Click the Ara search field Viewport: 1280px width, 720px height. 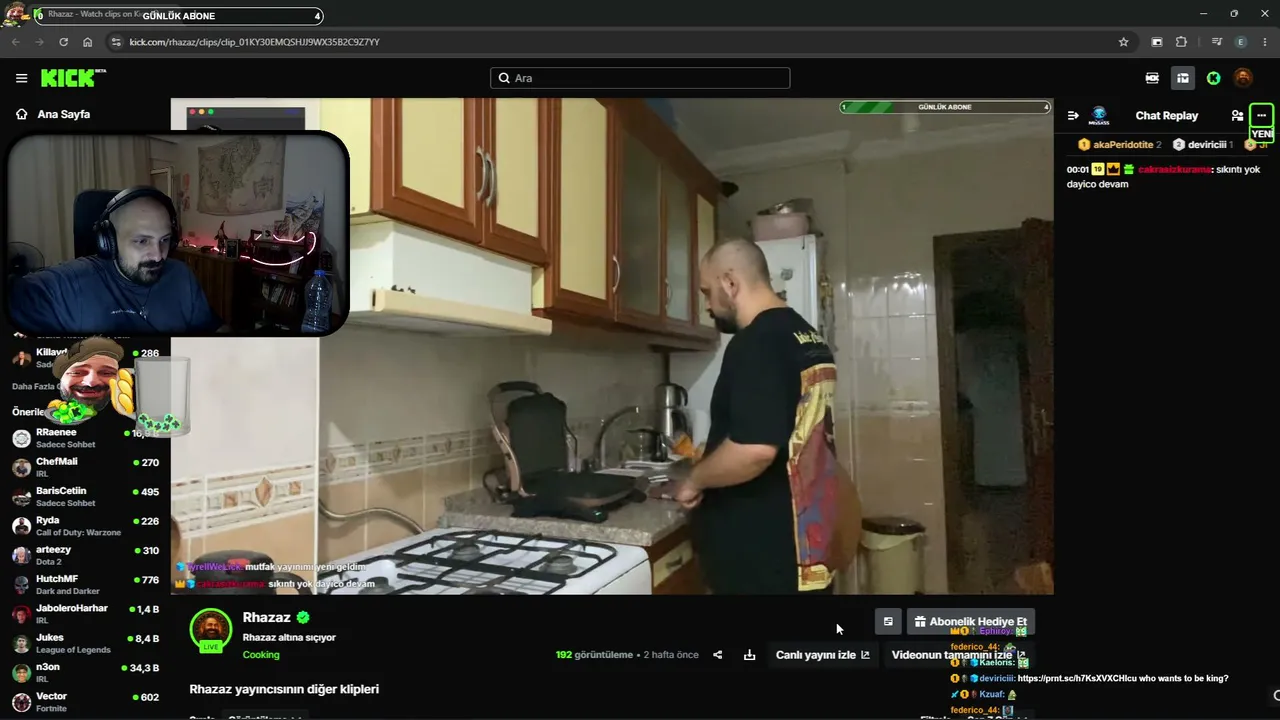click(640, 78)
